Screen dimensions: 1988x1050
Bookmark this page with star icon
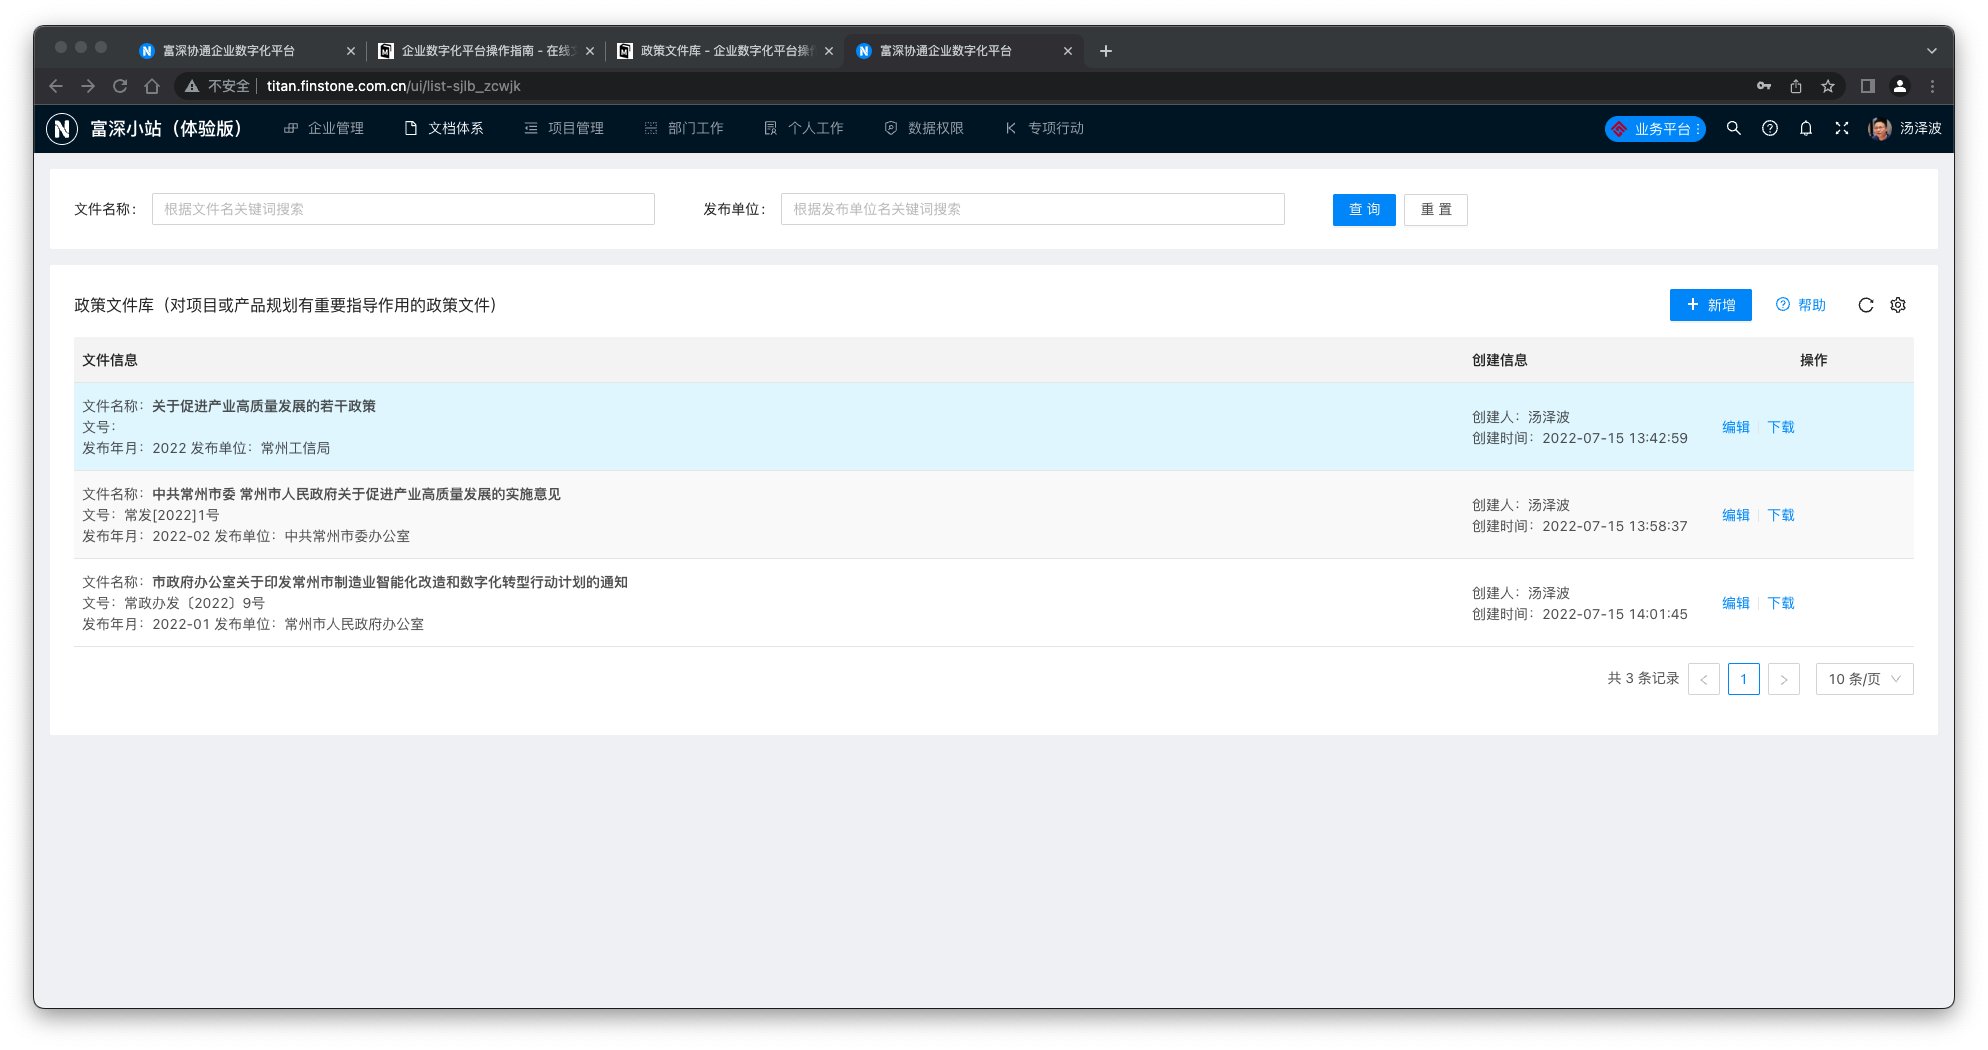click(x=1828, y=86)
